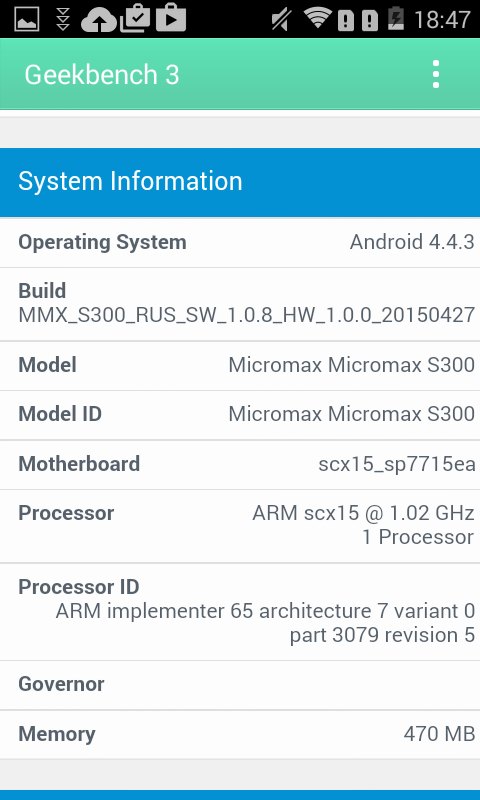Screen dimensions: 480x800
Task: Tap the Wi-Fi signal status icon
Action: tap(317, 18)
